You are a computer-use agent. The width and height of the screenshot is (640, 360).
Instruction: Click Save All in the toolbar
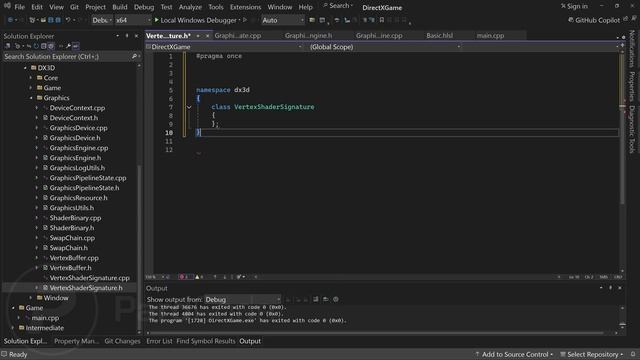coord(58,20)
